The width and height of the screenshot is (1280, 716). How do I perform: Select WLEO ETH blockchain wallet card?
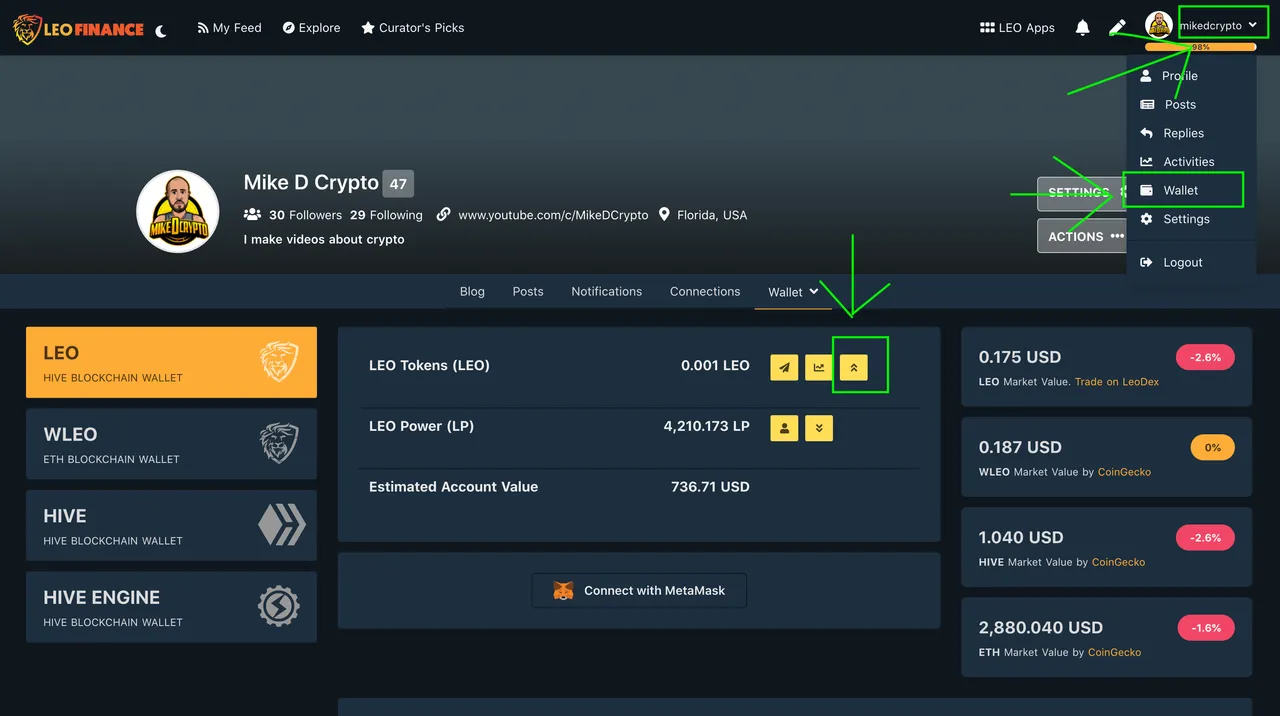click(x=171, y=444)
